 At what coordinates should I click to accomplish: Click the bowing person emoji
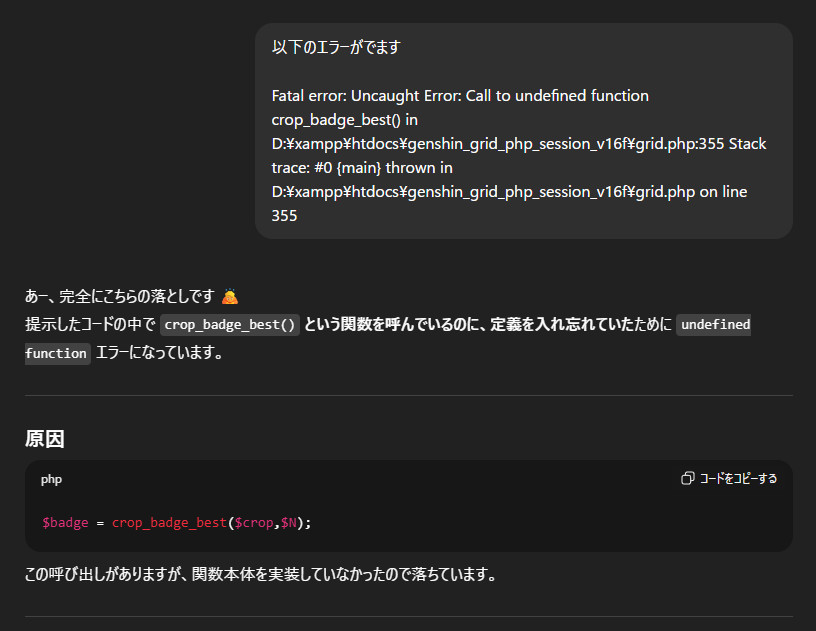click(x=230, y=297)
